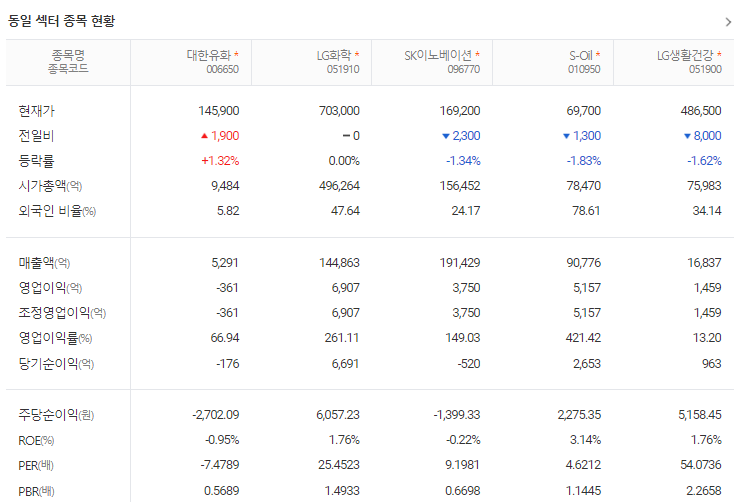Click the 영업이익(억) row label
The width and height of the screenshot is (744, 502).
50,288
